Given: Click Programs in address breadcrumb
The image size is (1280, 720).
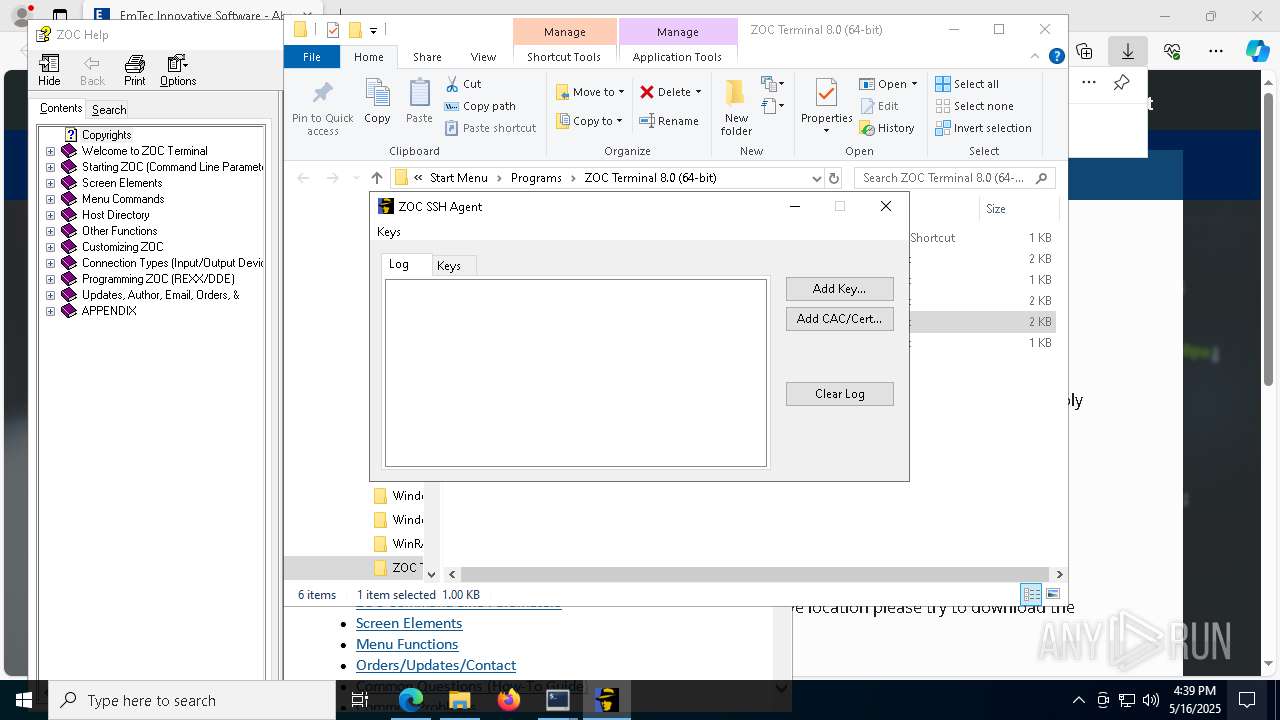Looking at the screenshot, I should coord(536,178).
